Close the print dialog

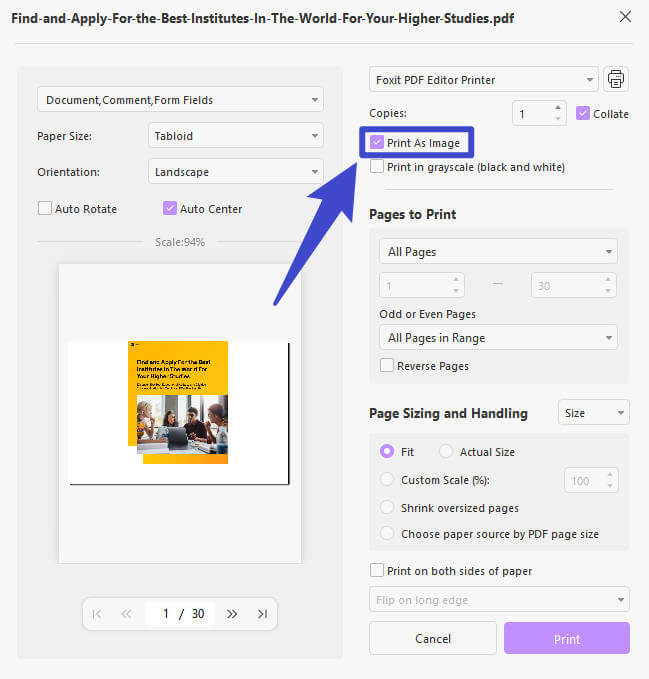tap(625, 17)
